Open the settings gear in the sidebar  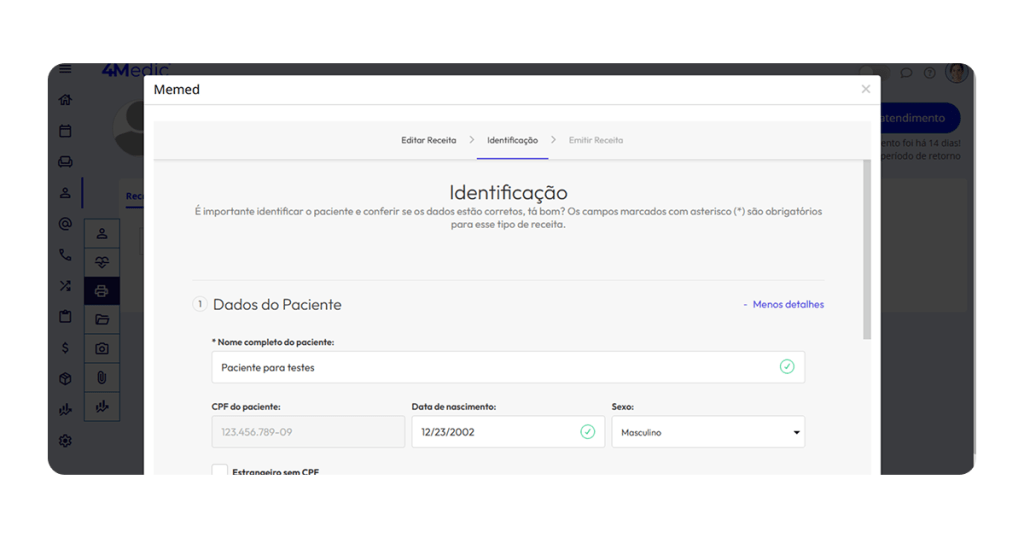tap(65, 441)
